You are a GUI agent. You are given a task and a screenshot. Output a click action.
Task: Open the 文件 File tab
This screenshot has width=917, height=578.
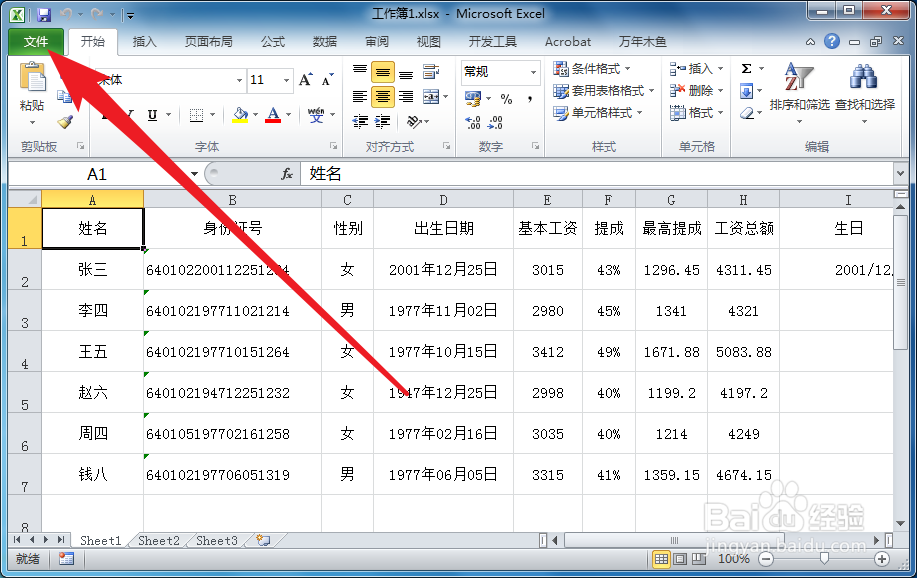[36, 42]
